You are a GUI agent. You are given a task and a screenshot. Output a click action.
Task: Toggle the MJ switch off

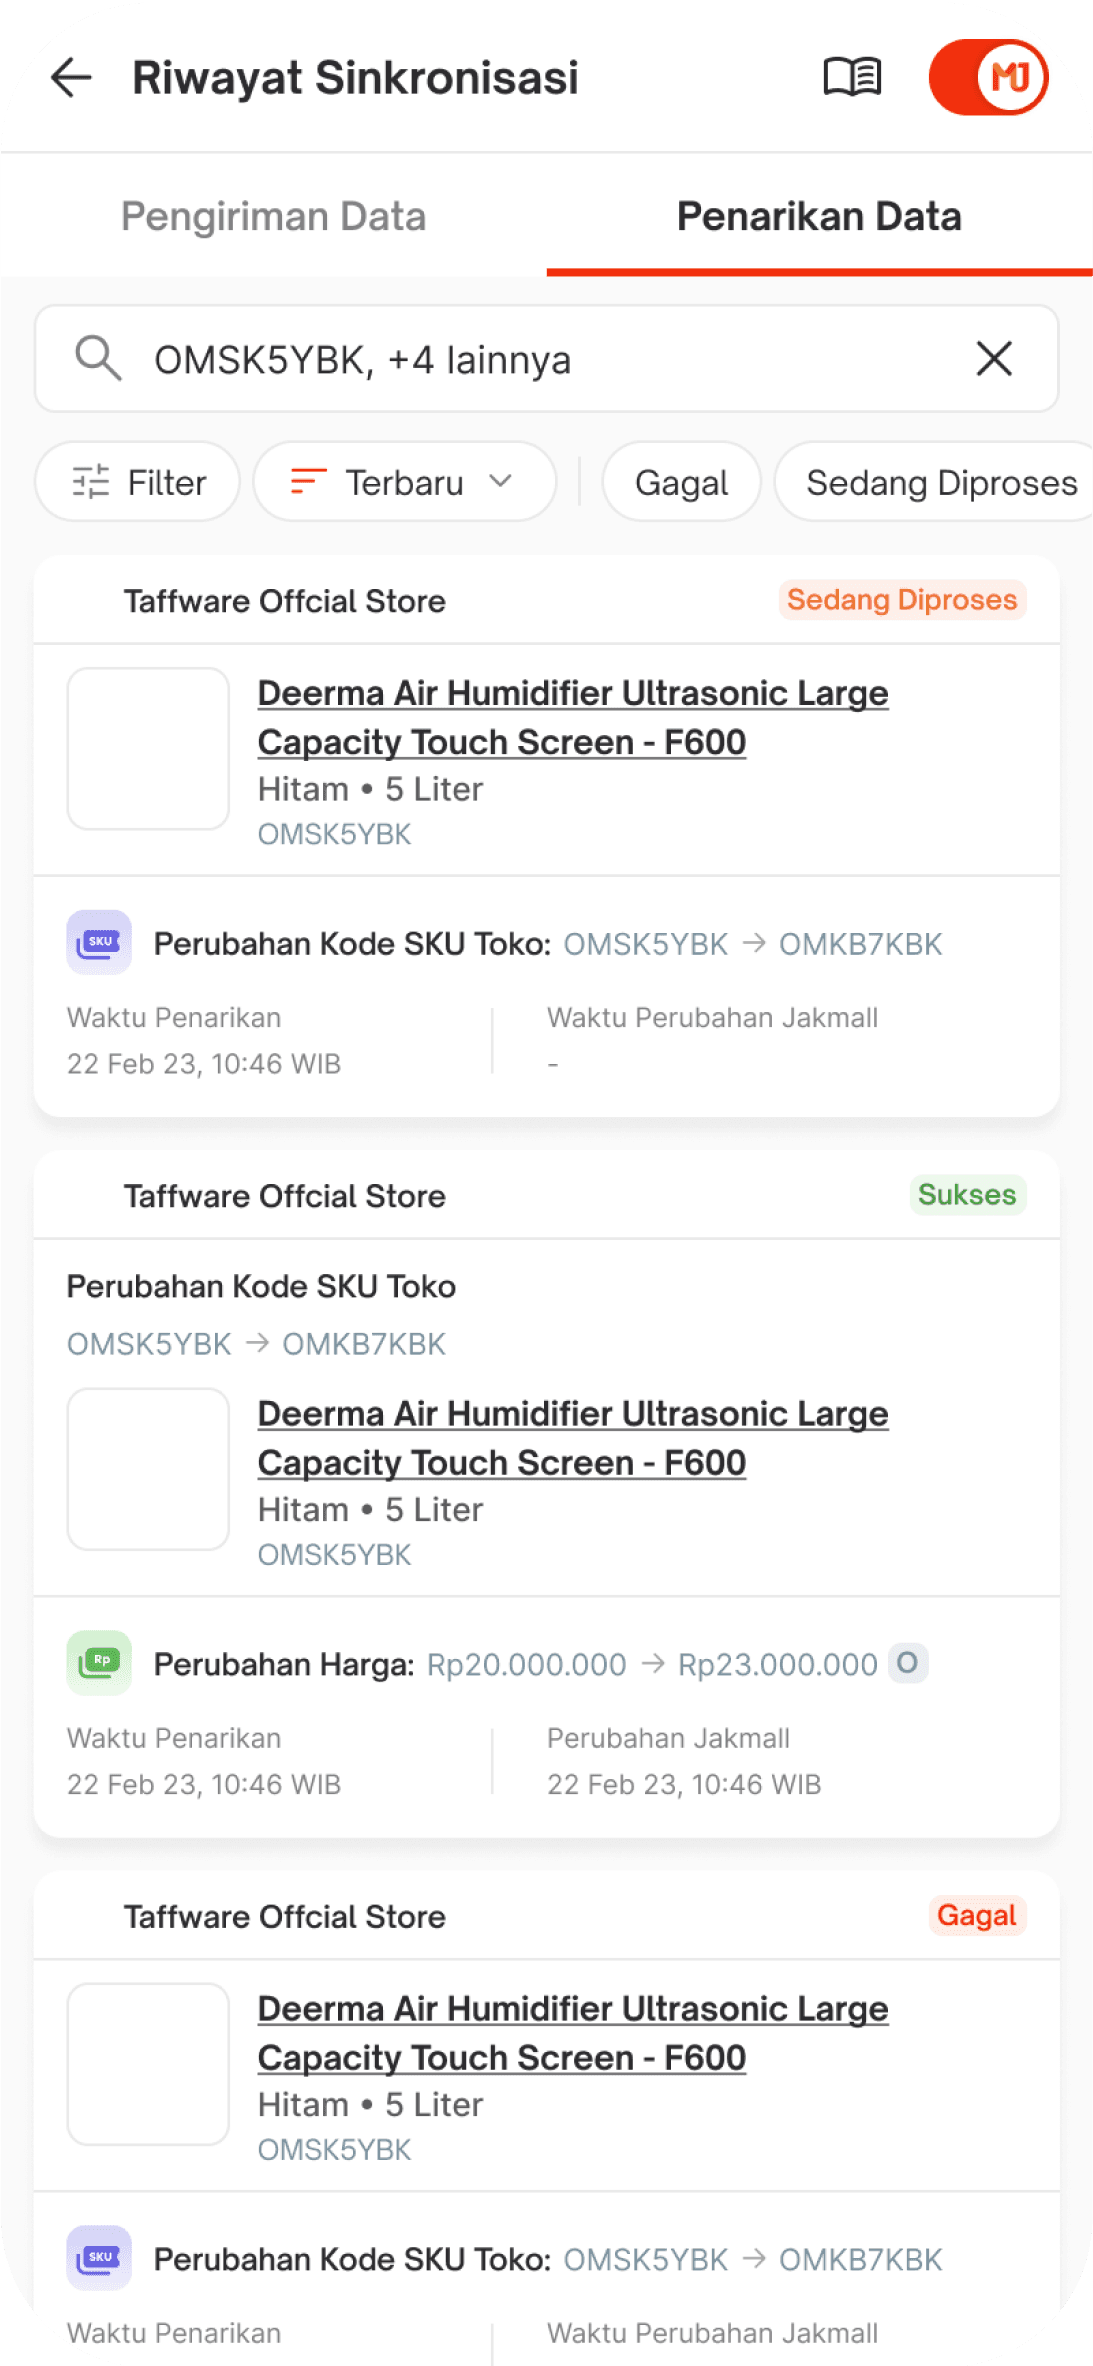[x=988, y=77]
